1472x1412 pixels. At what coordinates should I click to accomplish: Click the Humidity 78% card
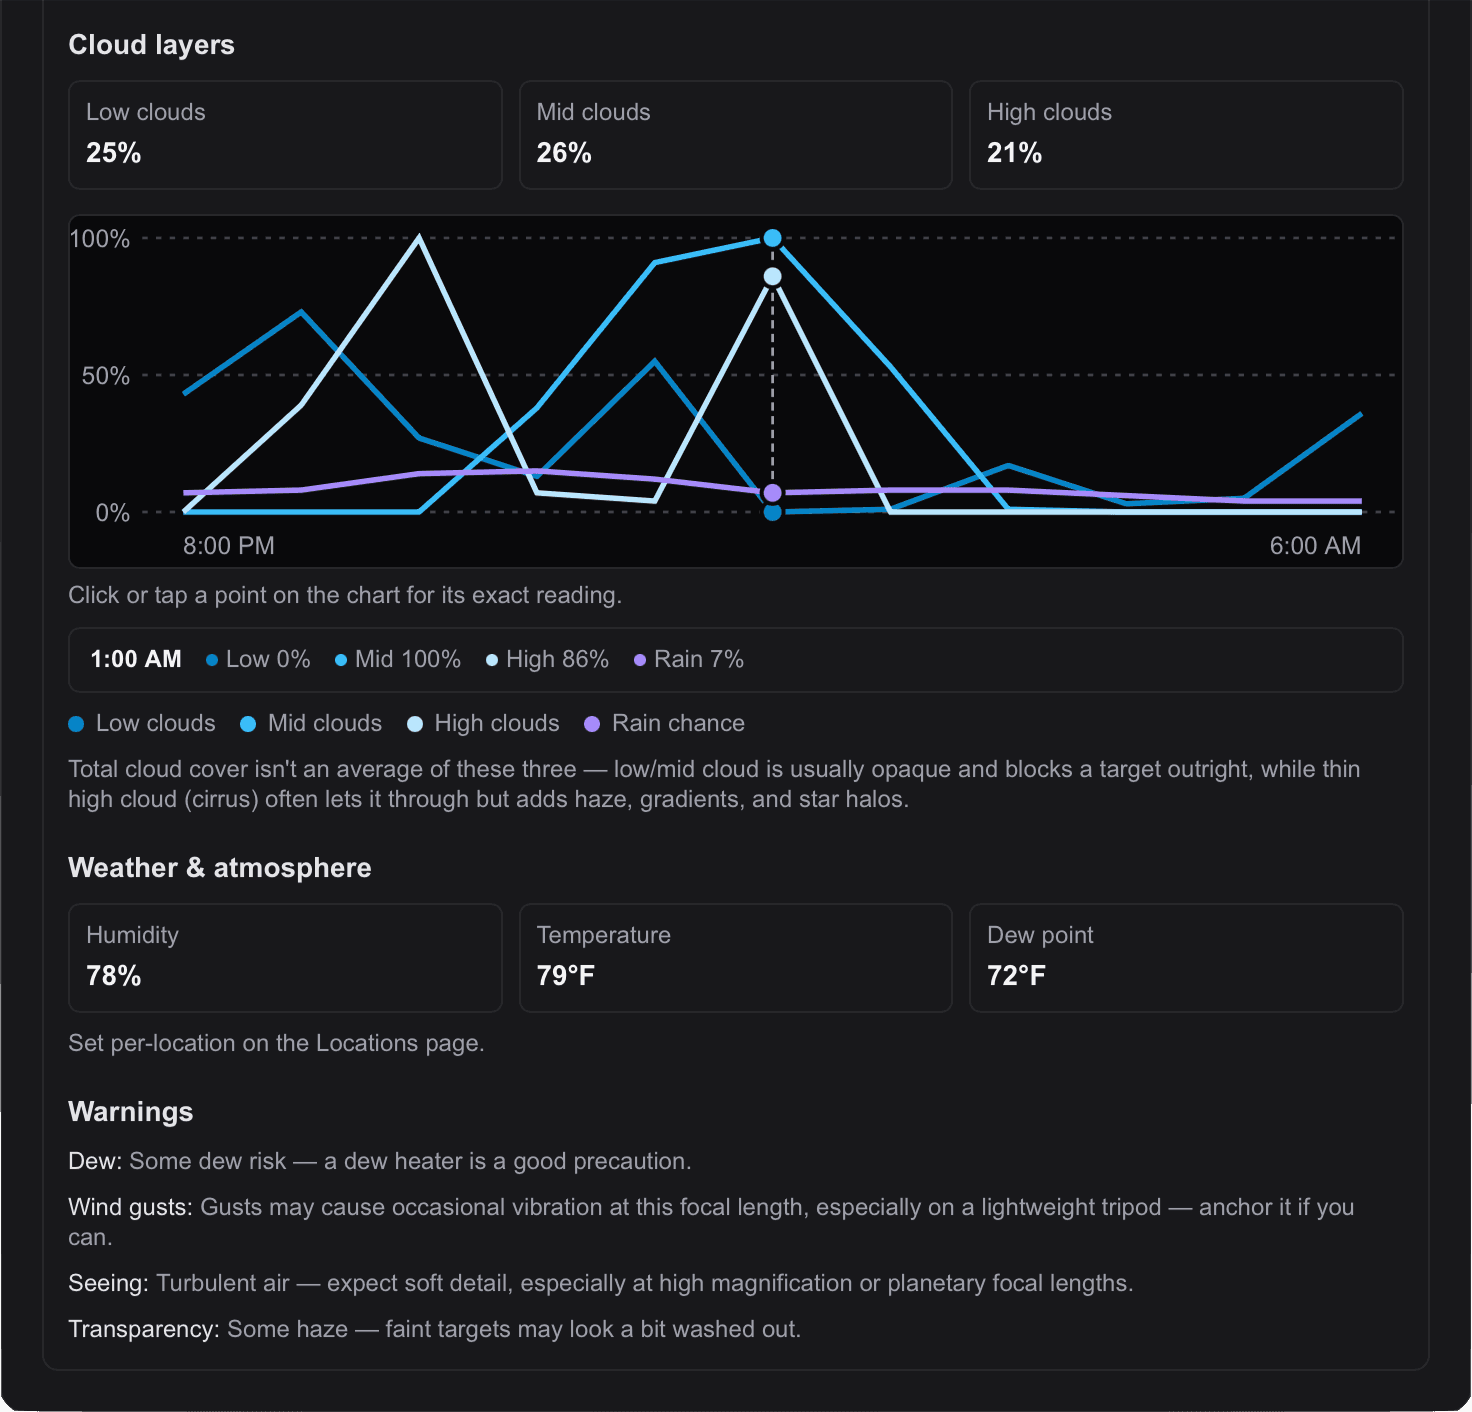pos(285,958)
